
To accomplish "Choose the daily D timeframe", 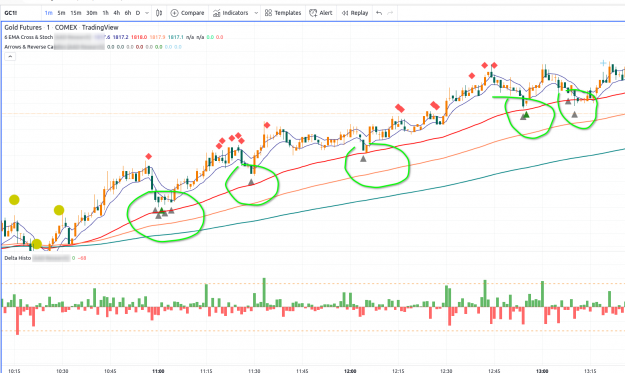I will coord(138,13).
